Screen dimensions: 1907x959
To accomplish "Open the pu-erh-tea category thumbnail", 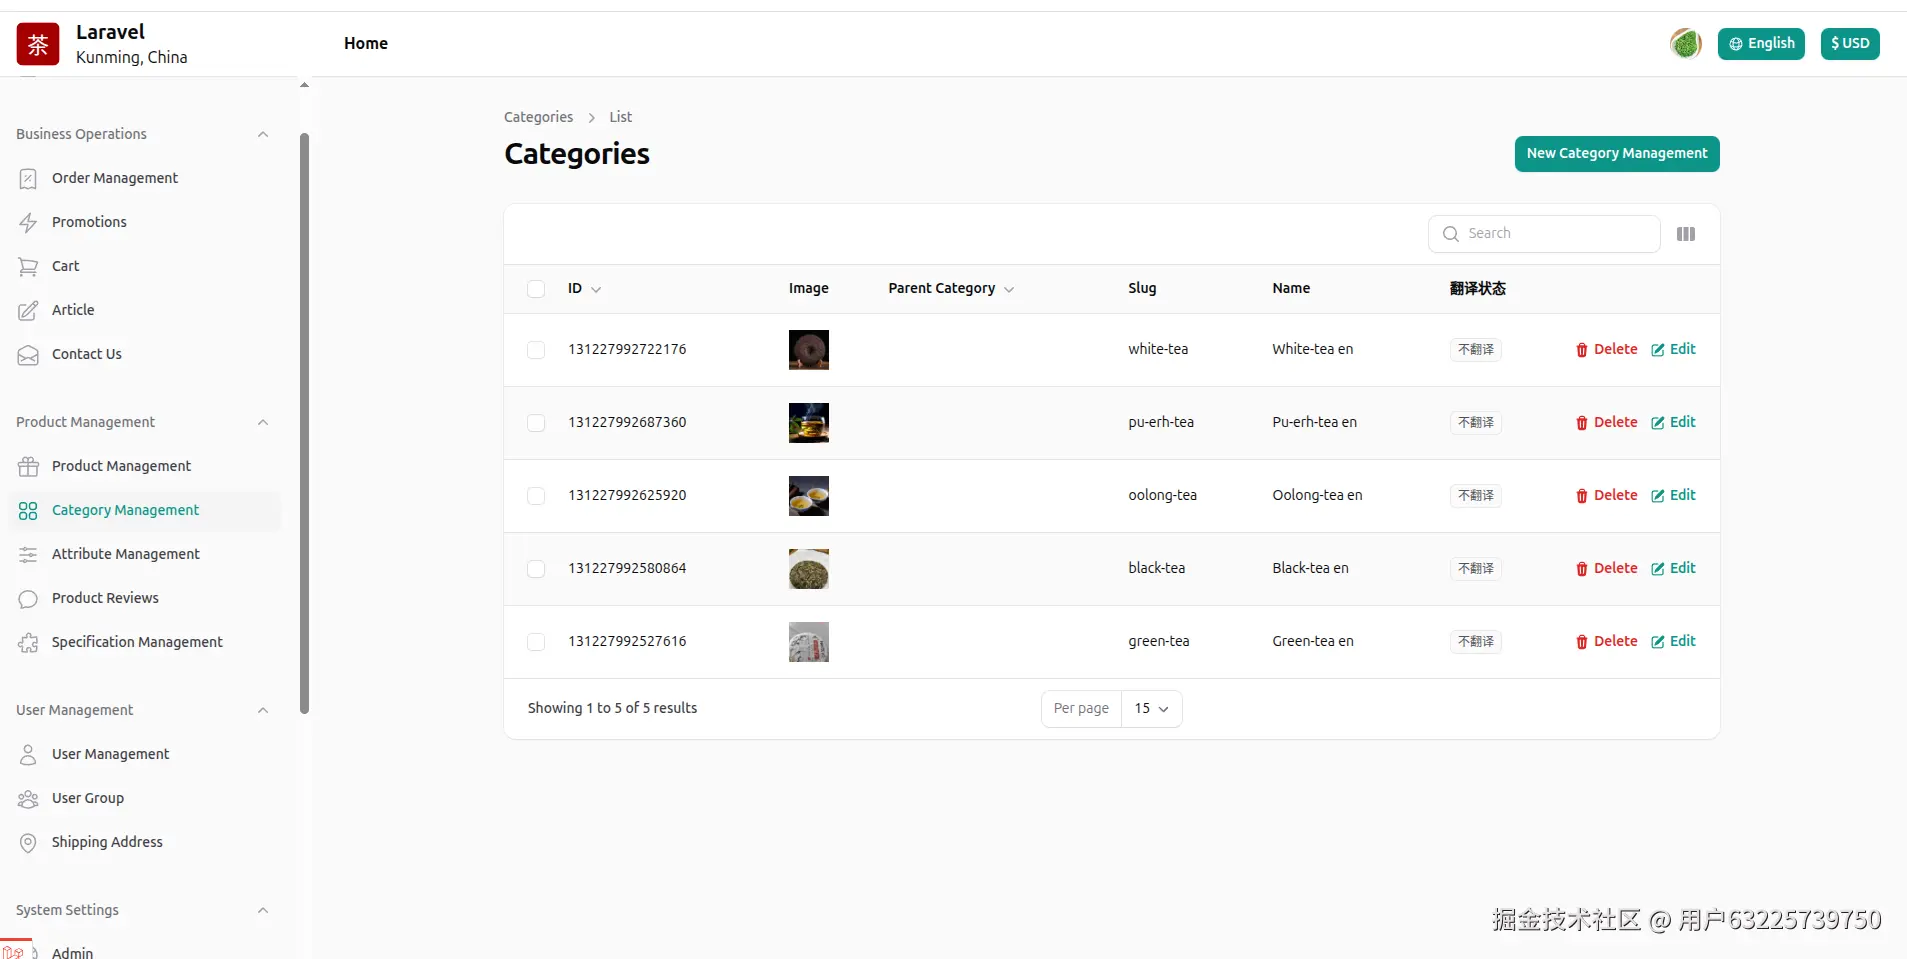I will (x=808, y=423).
